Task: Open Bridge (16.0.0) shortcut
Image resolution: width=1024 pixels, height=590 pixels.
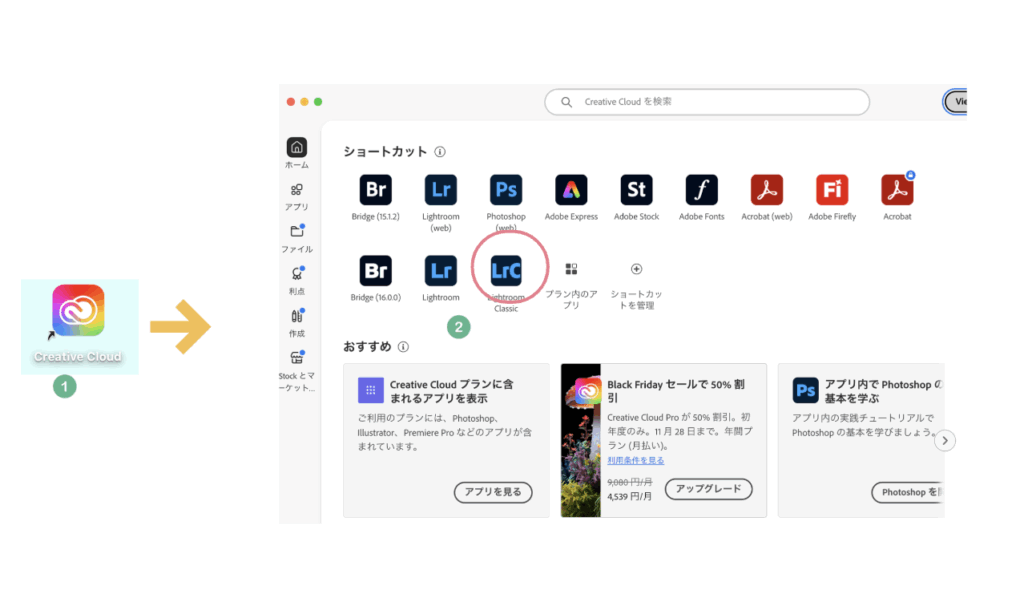Action: tap(376, 270)
